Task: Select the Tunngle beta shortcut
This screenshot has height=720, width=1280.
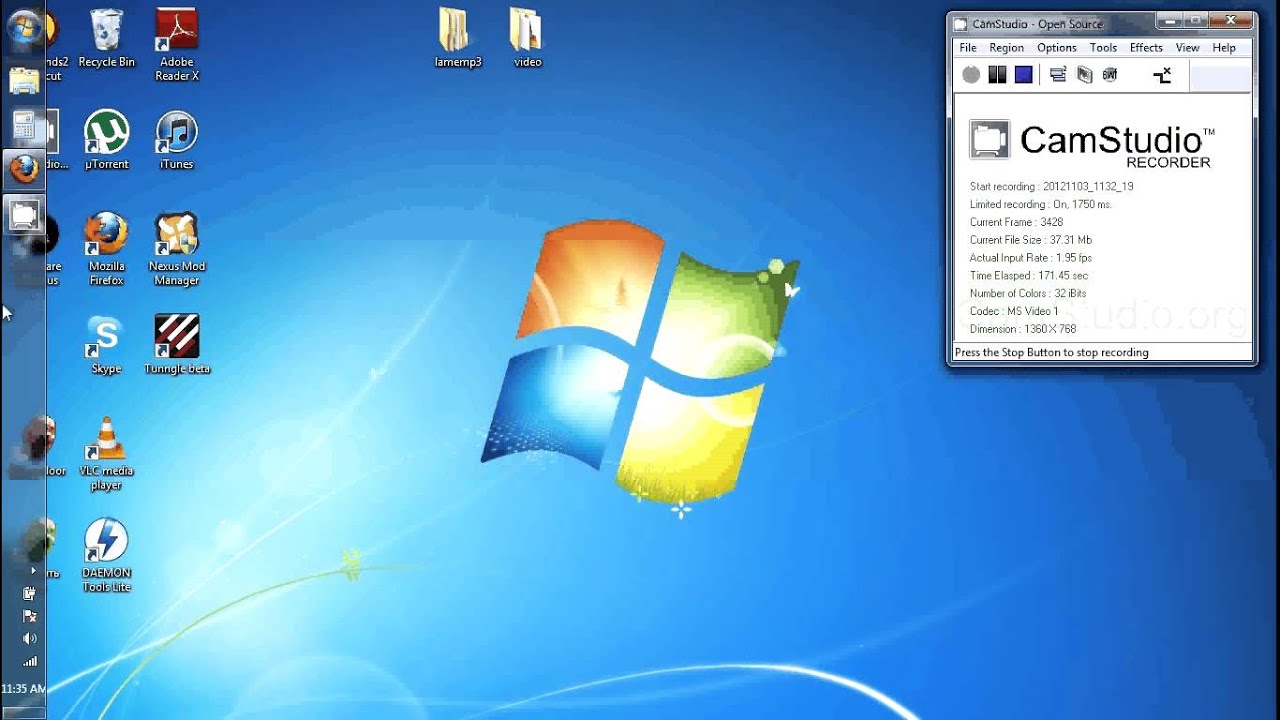Action: pos(177,345)
